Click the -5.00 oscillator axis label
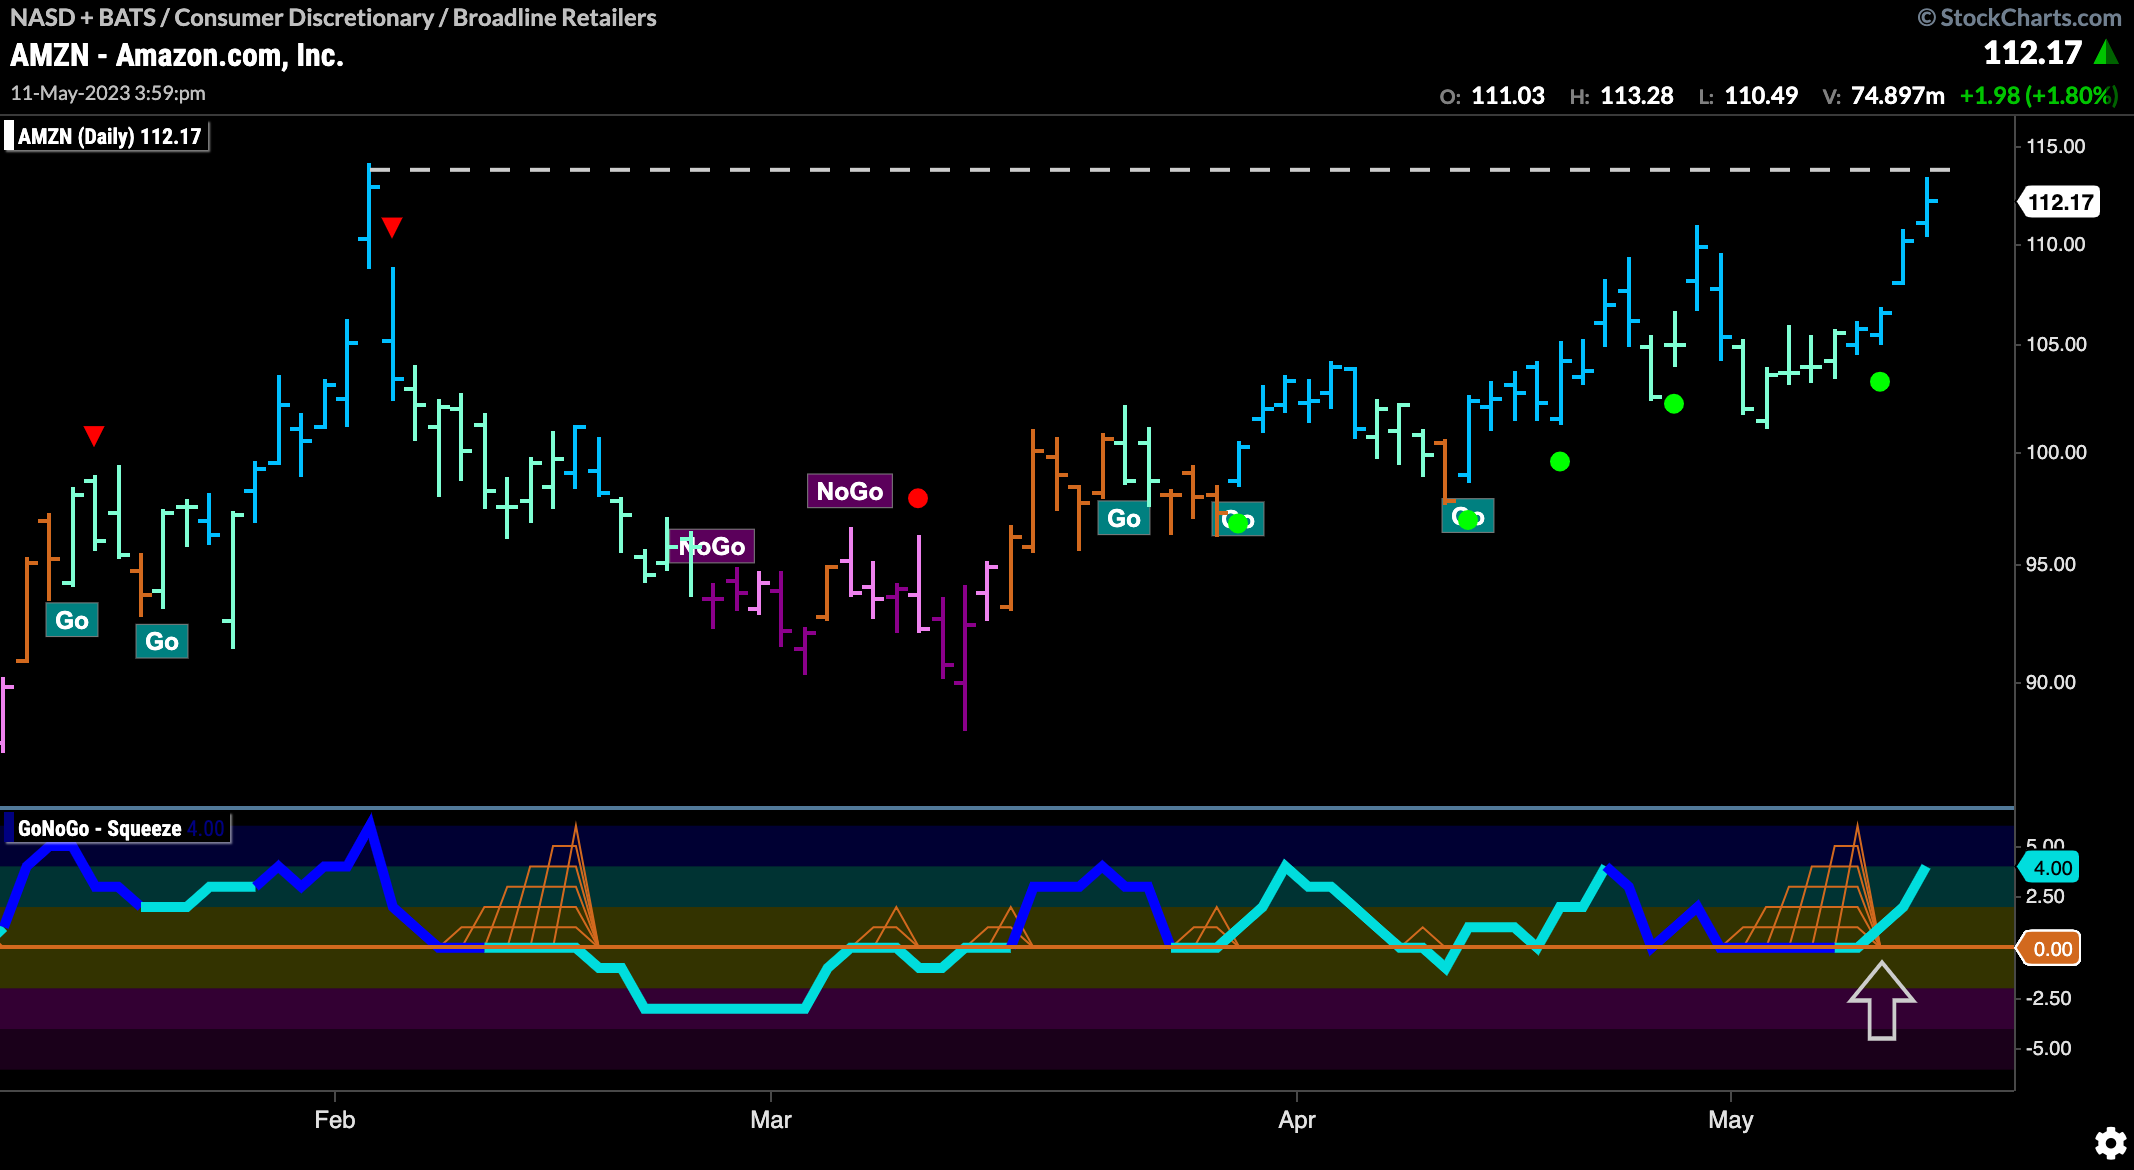This screenshot has height=1170, width=2134. click(x=2047, y=1048)
